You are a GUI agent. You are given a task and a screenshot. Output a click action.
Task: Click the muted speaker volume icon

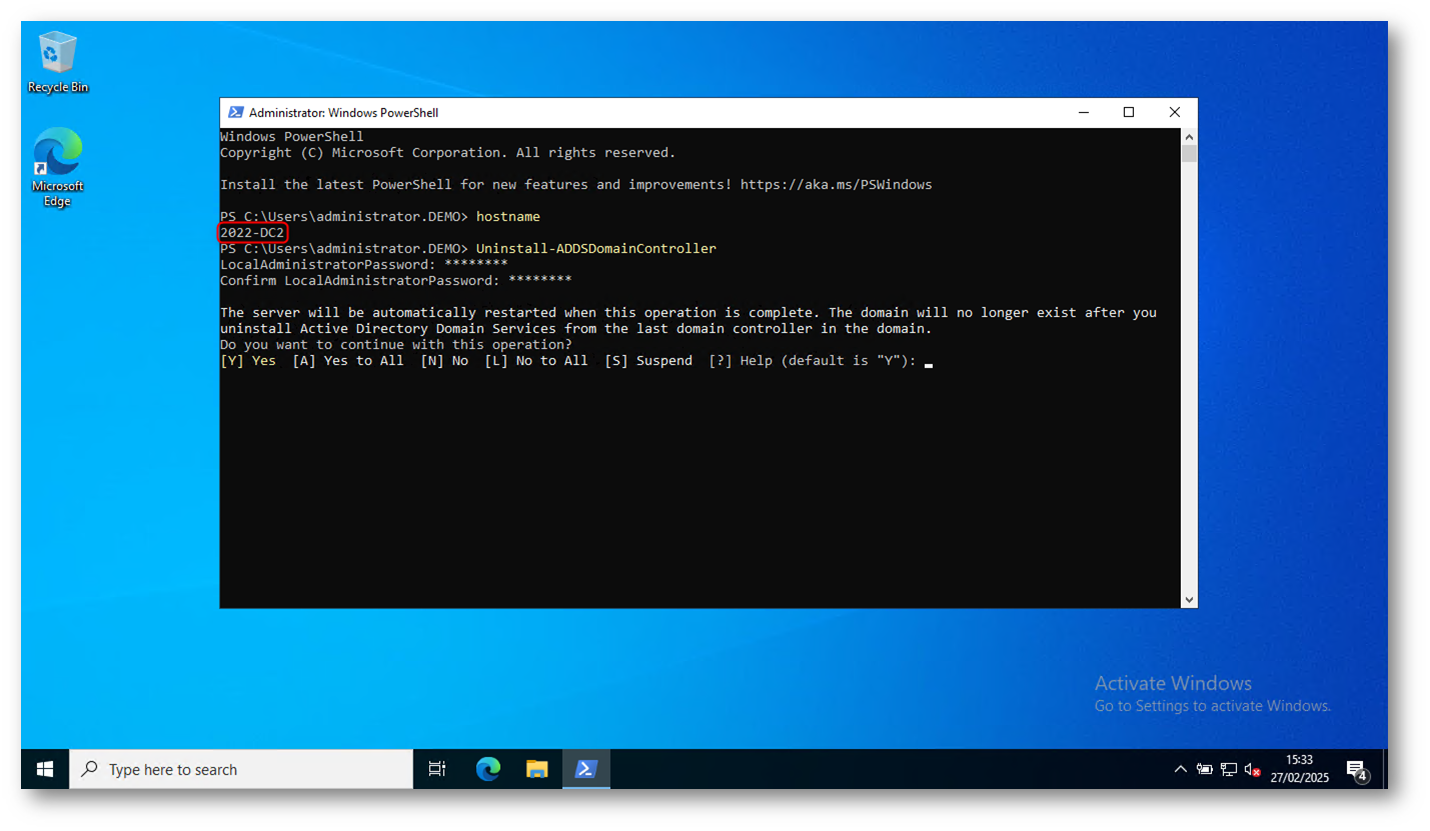click(1252, 769)
